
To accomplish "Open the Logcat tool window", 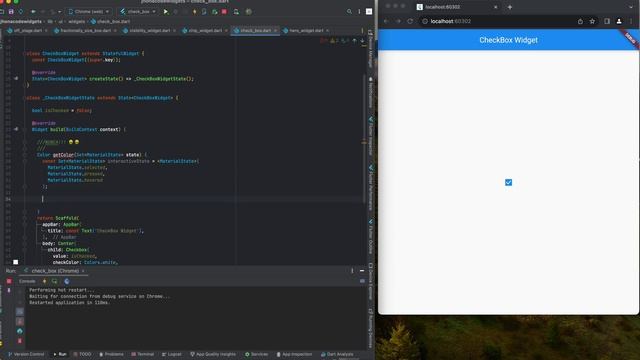I will [x=172, y=354].
